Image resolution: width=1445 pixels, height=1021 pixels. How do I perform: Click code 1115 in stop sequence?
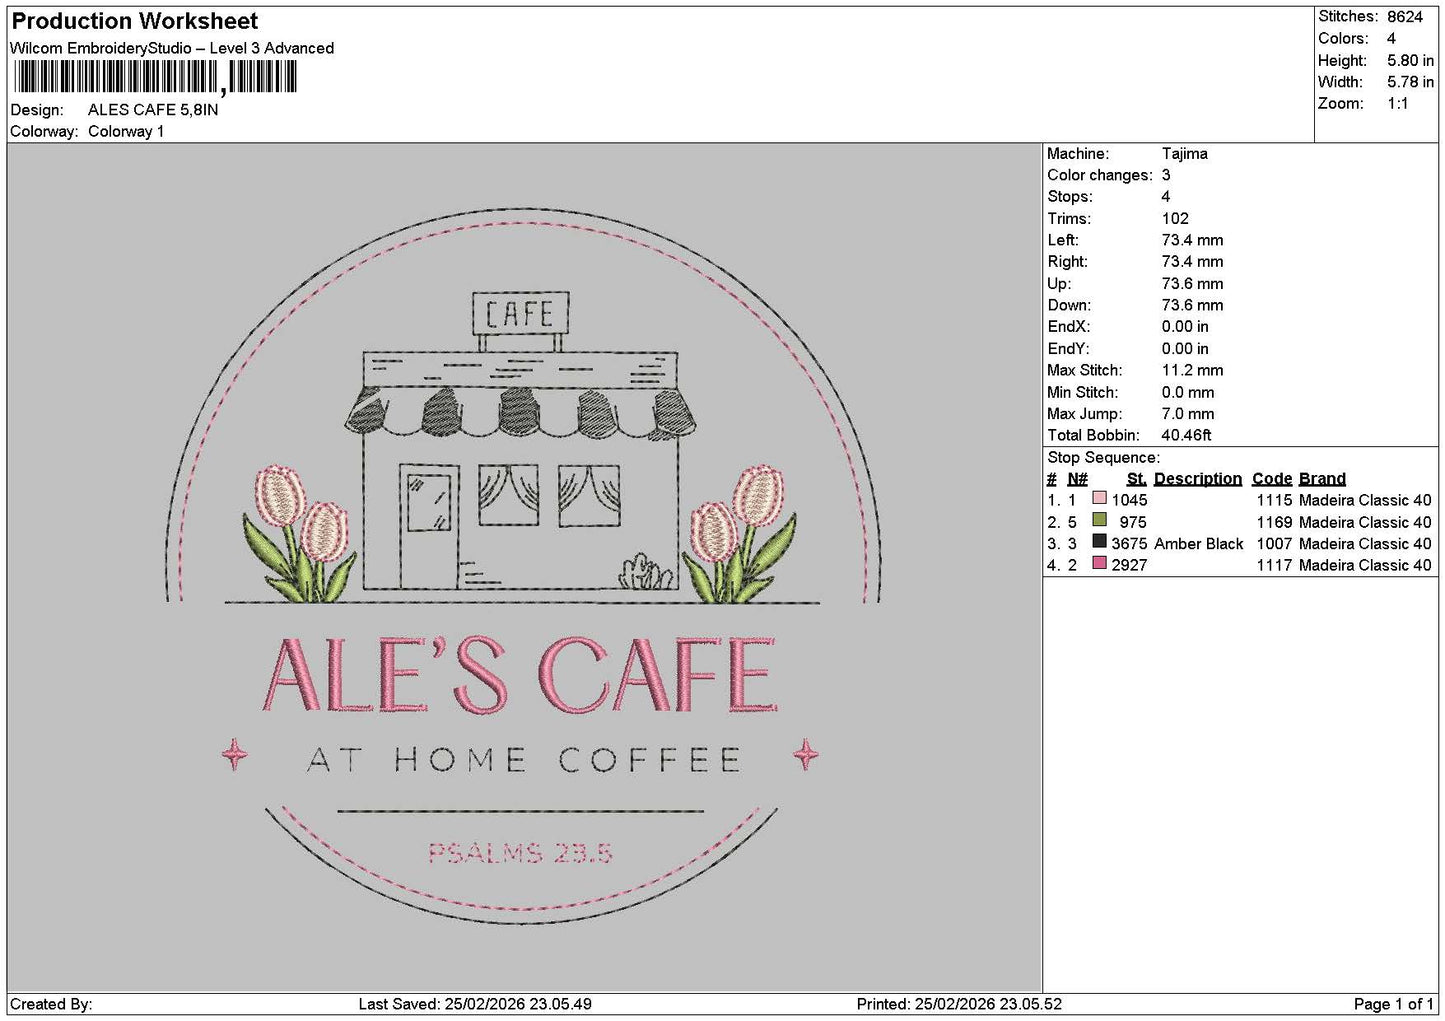click(x=1274, y=500)
